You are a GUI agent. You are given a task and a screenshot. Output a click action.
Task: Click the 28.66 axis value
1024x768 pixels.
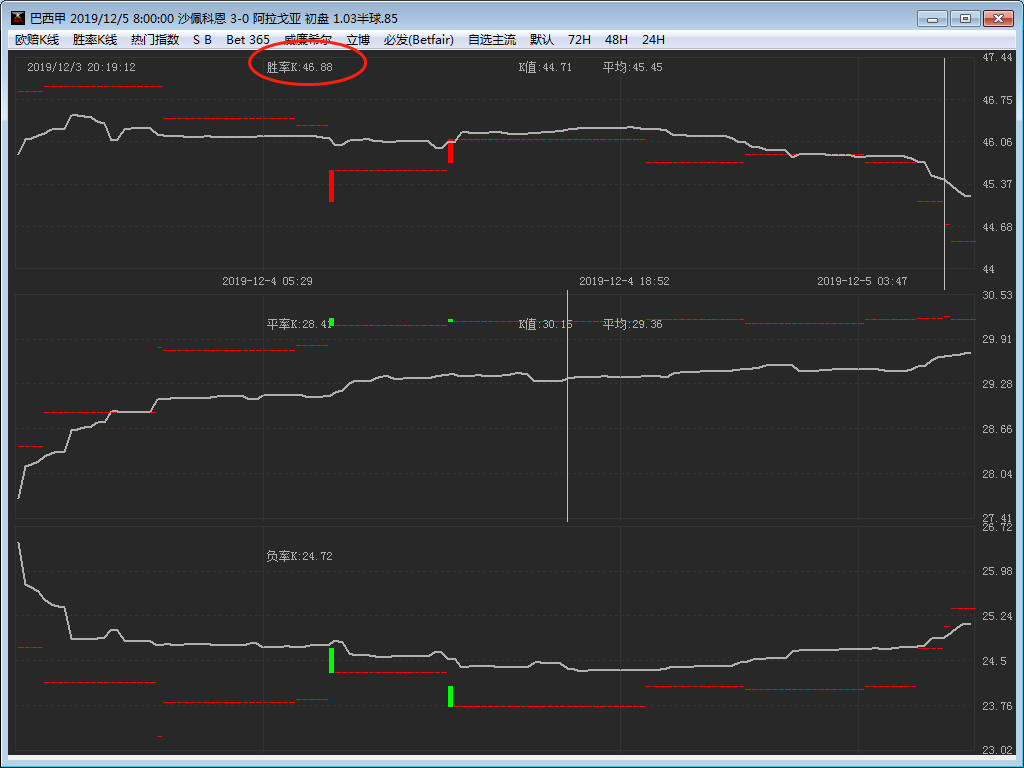[x=997, y=429]
